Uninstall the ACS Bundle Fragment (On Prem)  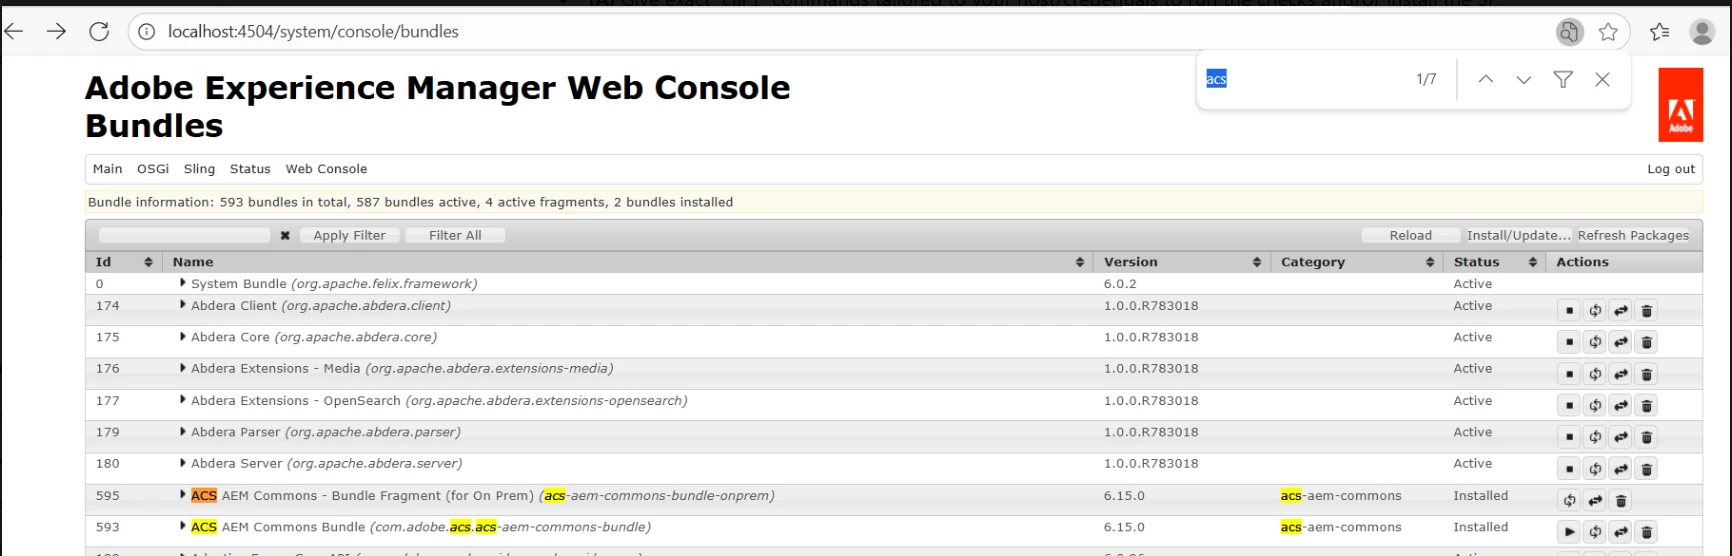pos(1621,501)
